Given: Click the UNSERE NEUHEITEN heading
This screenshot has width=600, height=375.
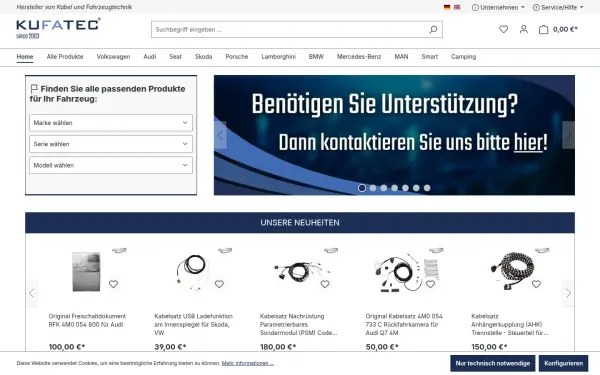Looking at the screenshot, I should [300, 223].
